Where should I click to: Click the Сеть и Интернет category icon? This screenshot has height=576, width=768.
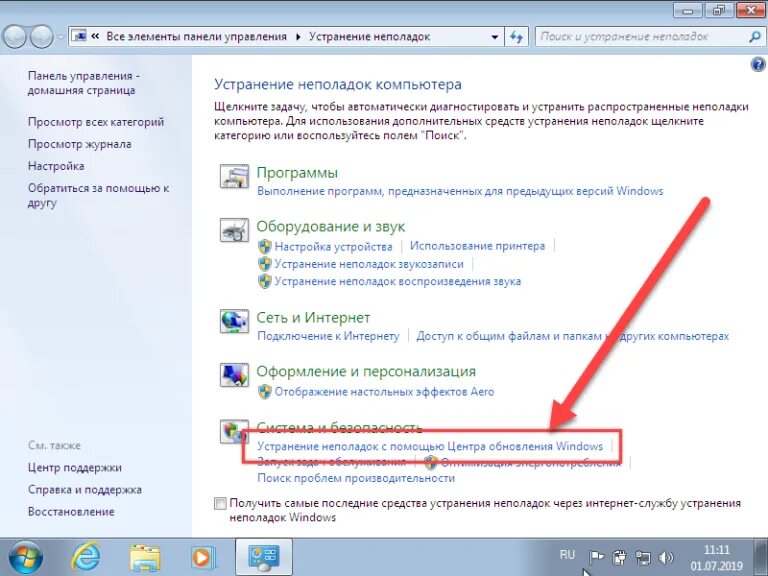point(234,321)
